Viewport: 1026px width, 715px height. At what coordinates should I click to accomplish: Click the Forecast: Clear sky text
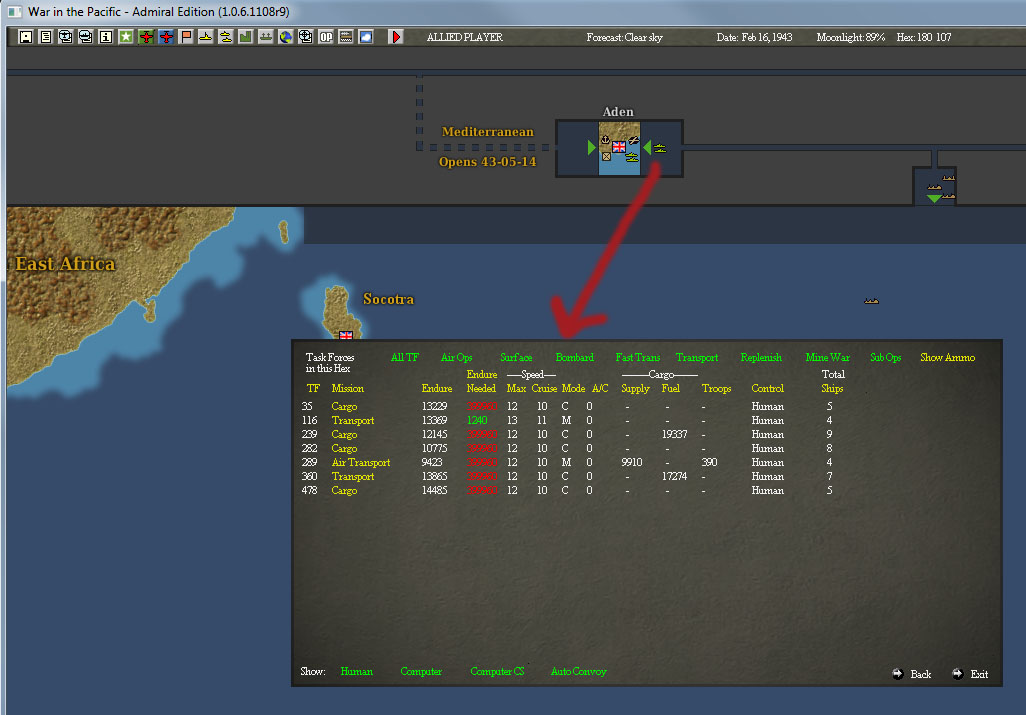624,37
